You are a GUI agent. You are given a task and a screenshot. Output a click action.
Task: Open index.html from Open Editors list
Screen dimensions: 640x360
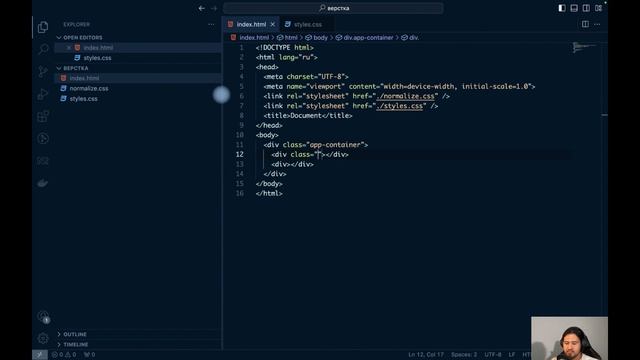click(x=98, y=48)
